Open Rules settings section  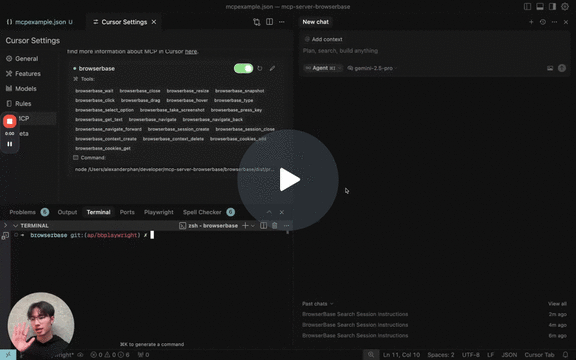pyautogui.click(x=19, y=104)
